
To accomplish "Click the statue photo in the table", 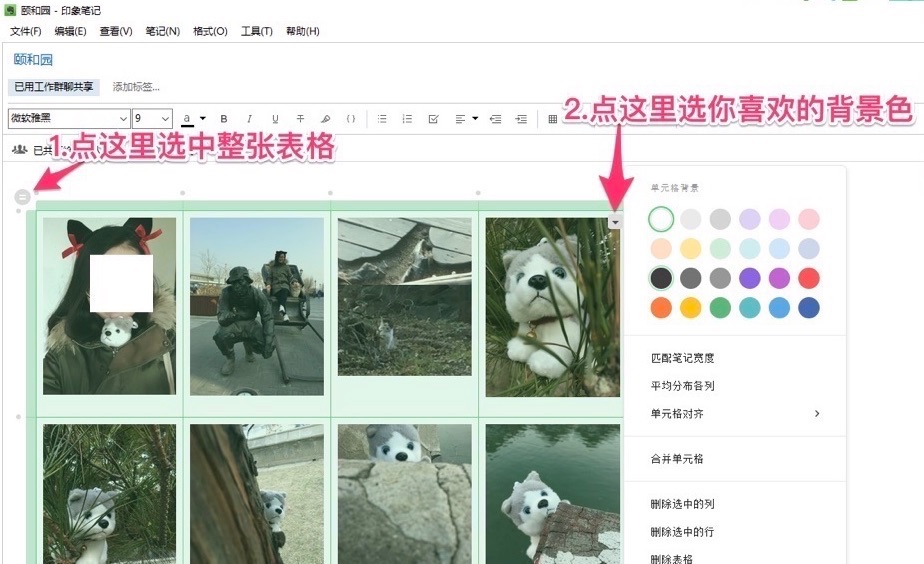I will [x=257, y=306].
